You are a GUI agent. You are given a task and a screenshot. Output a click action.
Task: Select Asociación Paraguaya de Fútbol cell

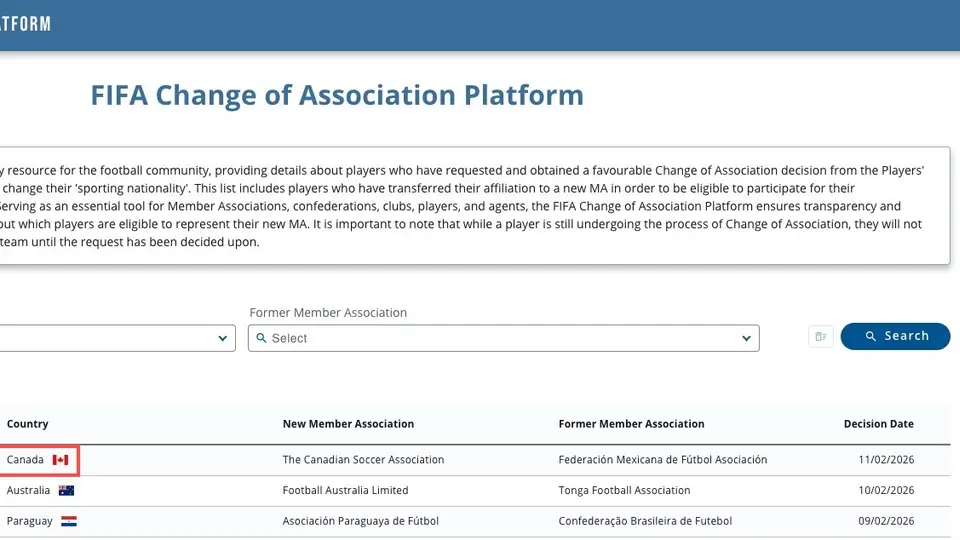pyautogui.click(x=361, y=521)
